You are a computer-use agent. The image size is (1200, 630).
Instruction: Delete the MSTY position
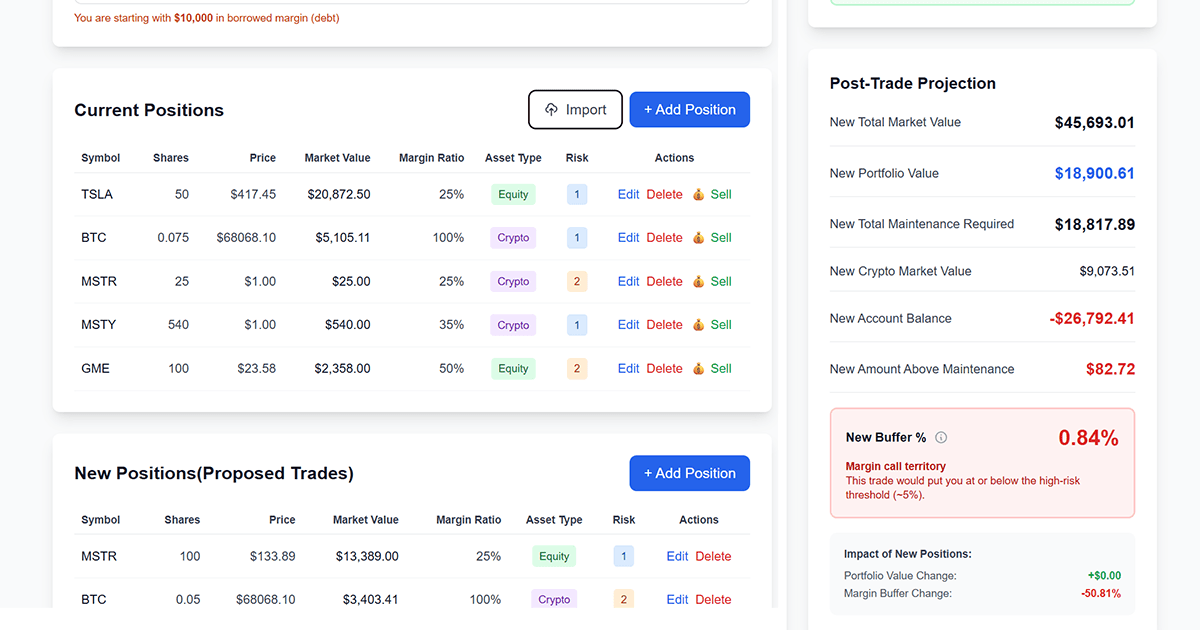pyautogui.click(x=664, y=325)
